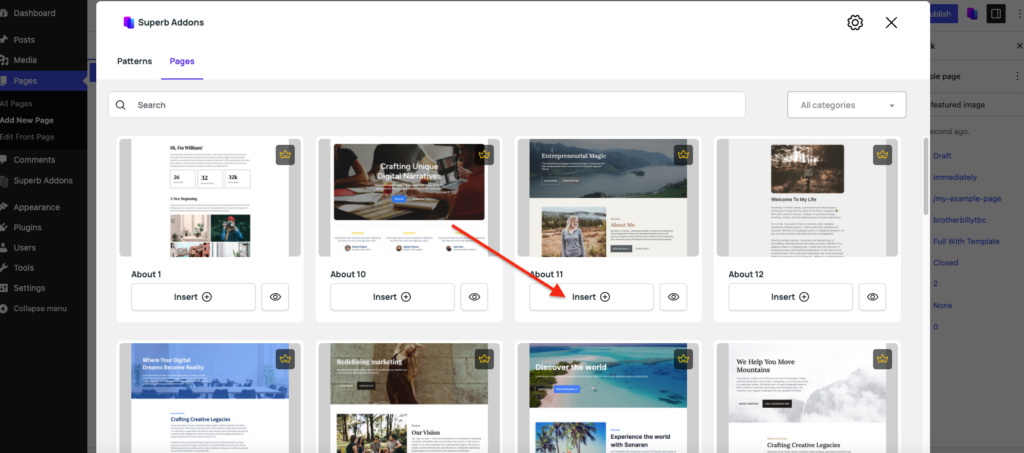Click the Immediately publish date link

pos(955,178)
